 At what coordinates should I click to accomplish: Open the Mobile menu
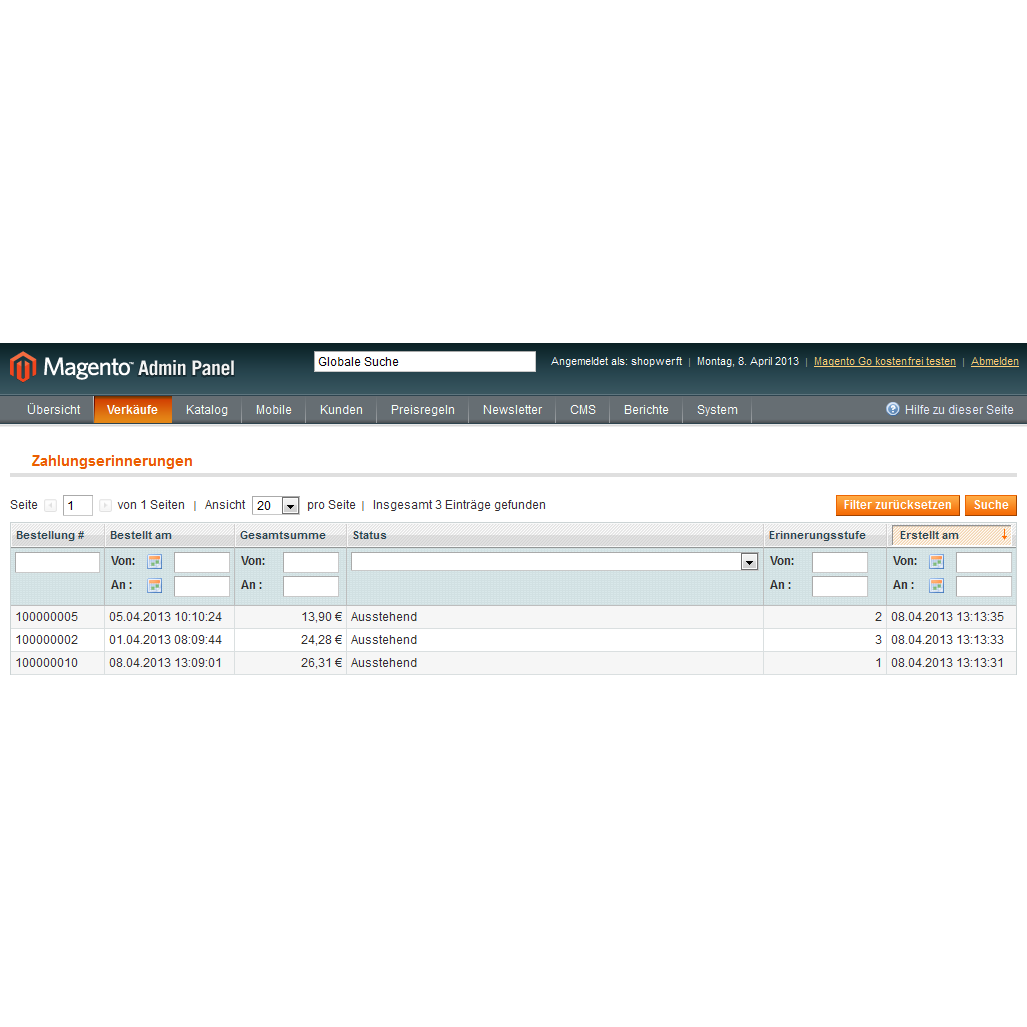274,409
